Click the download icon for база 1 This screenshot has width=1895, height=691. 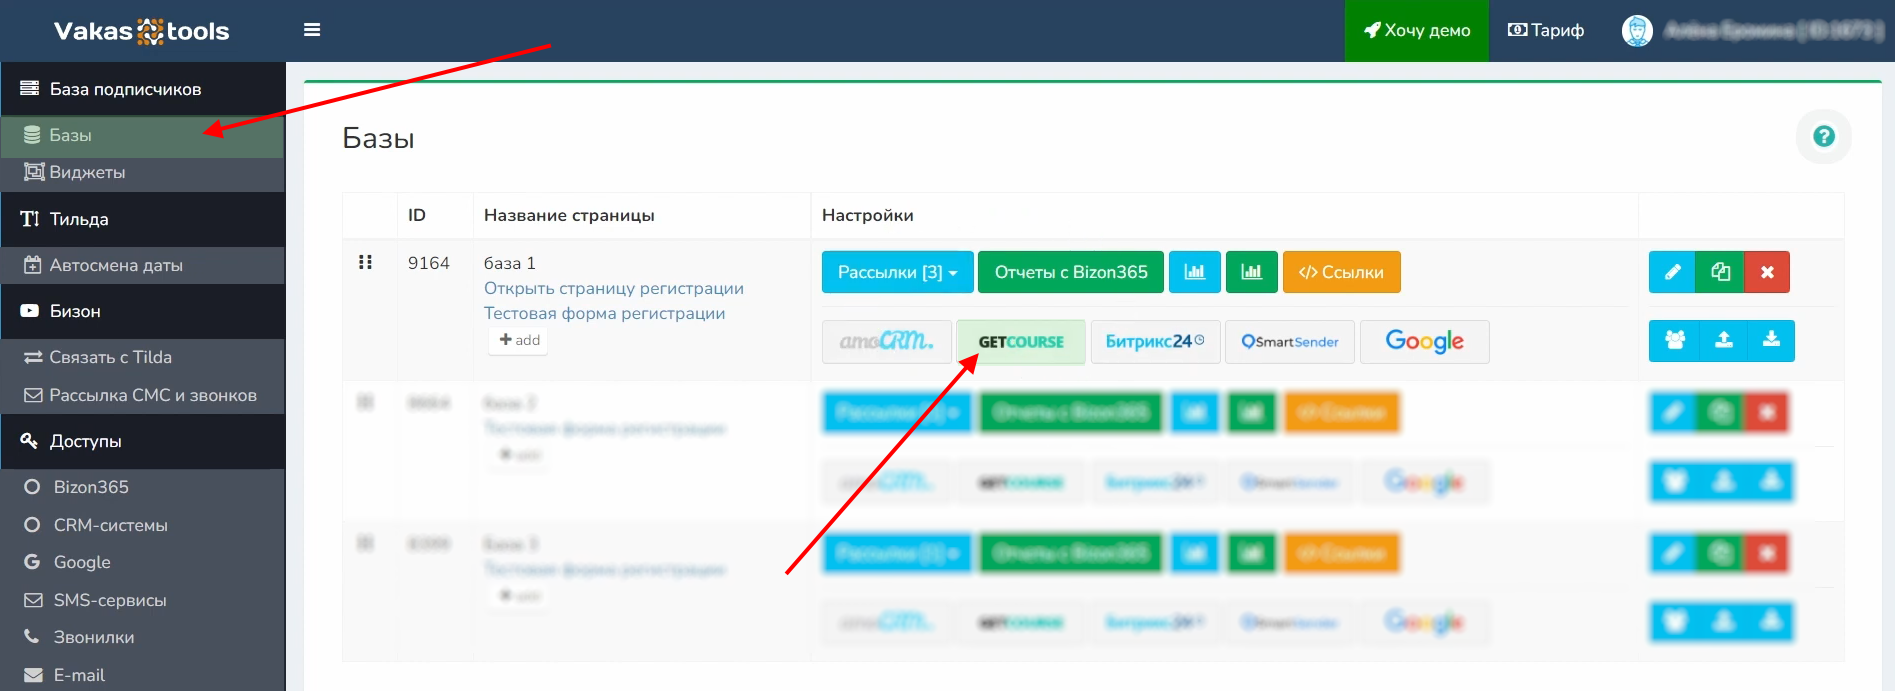1771,340
